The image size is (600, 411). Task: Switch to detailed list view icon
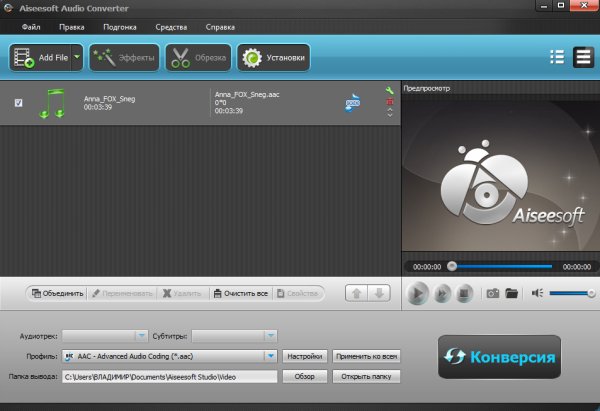[x=583, y=57]
